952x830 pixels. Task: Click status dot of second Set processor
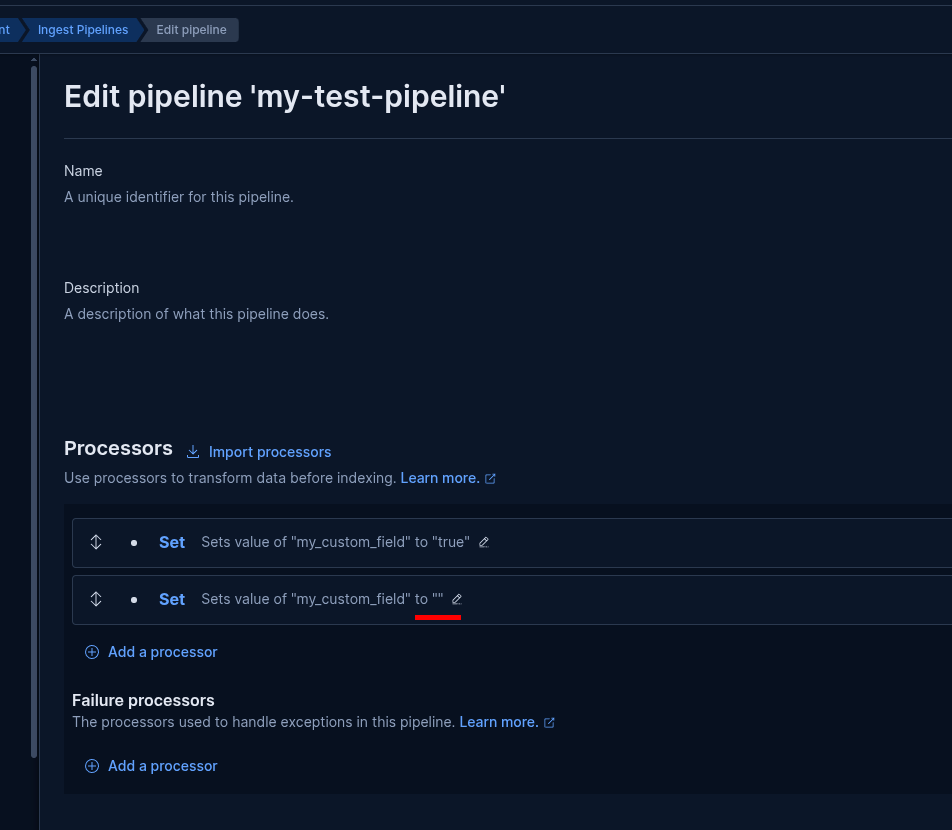coord(134,599)
